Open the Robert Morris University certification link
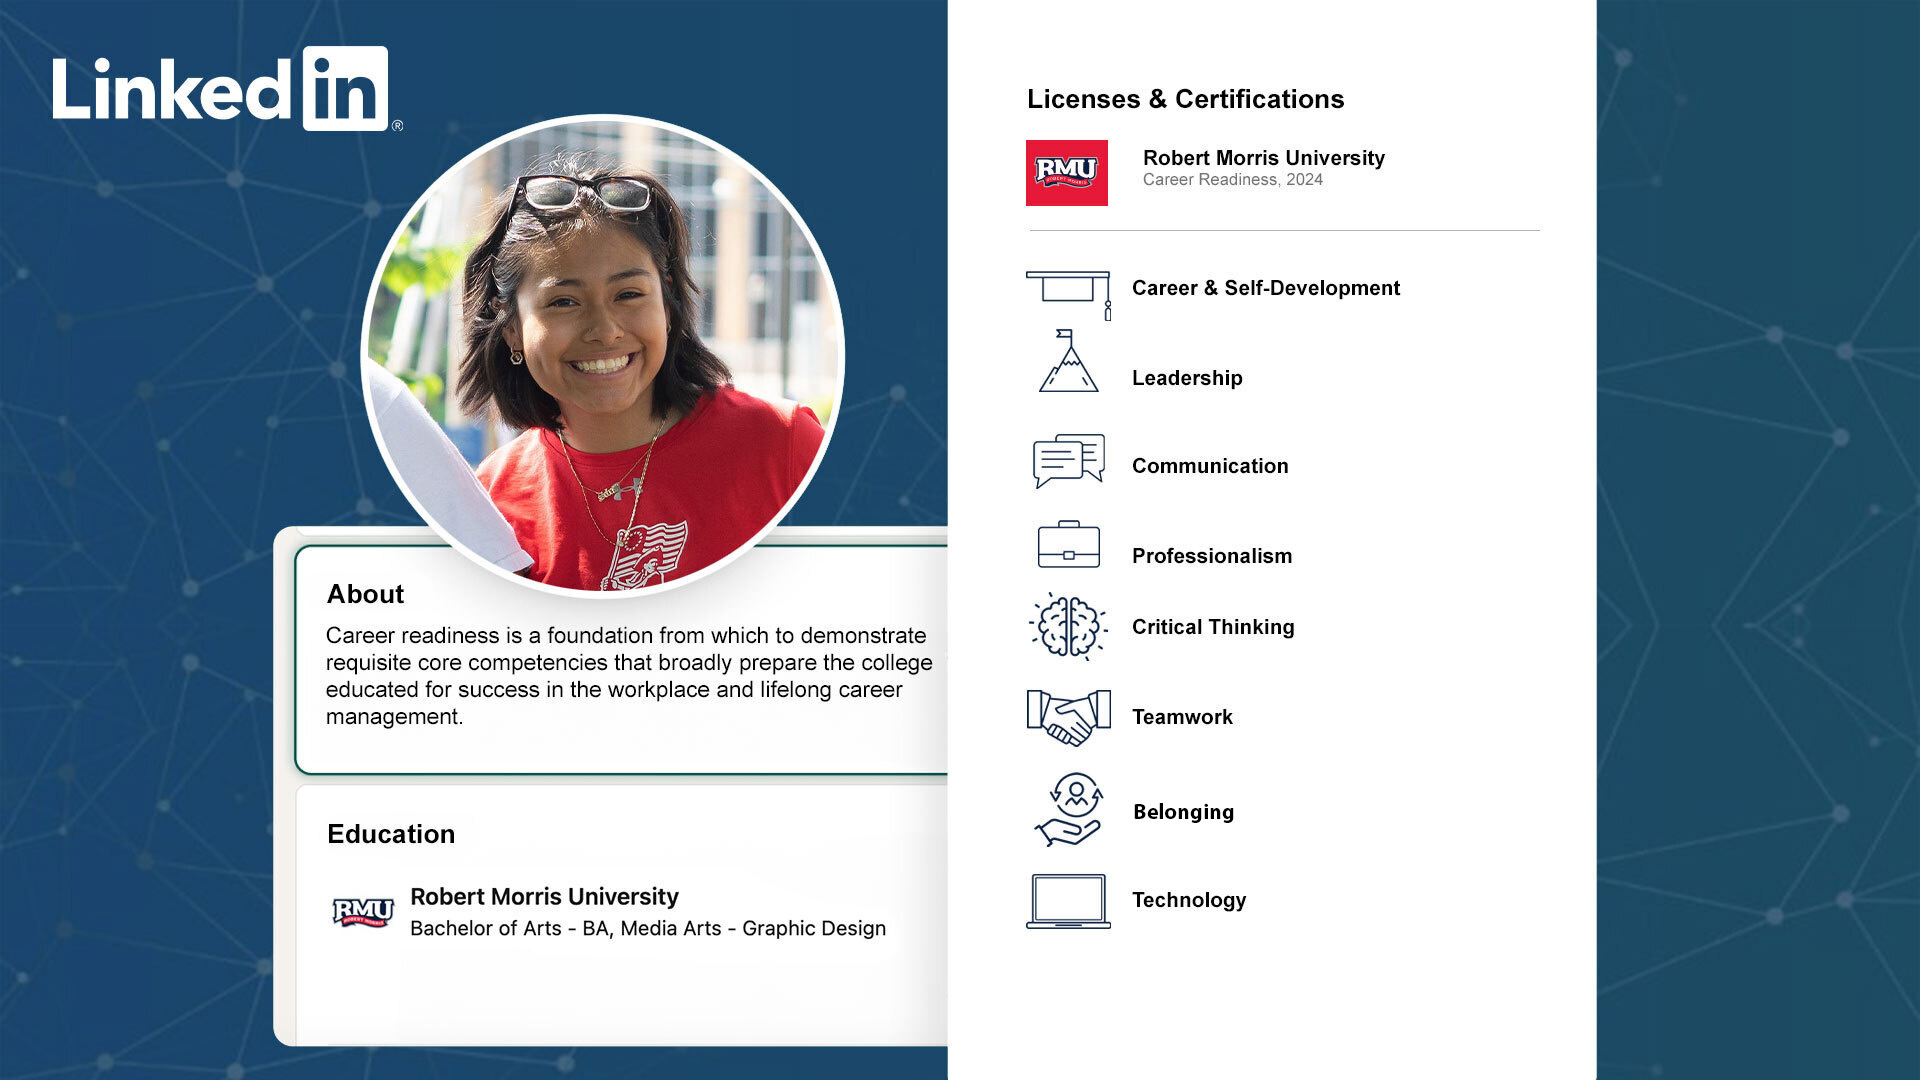The width and height of the screenshot is (1920, 1080). coord(1263,158)
